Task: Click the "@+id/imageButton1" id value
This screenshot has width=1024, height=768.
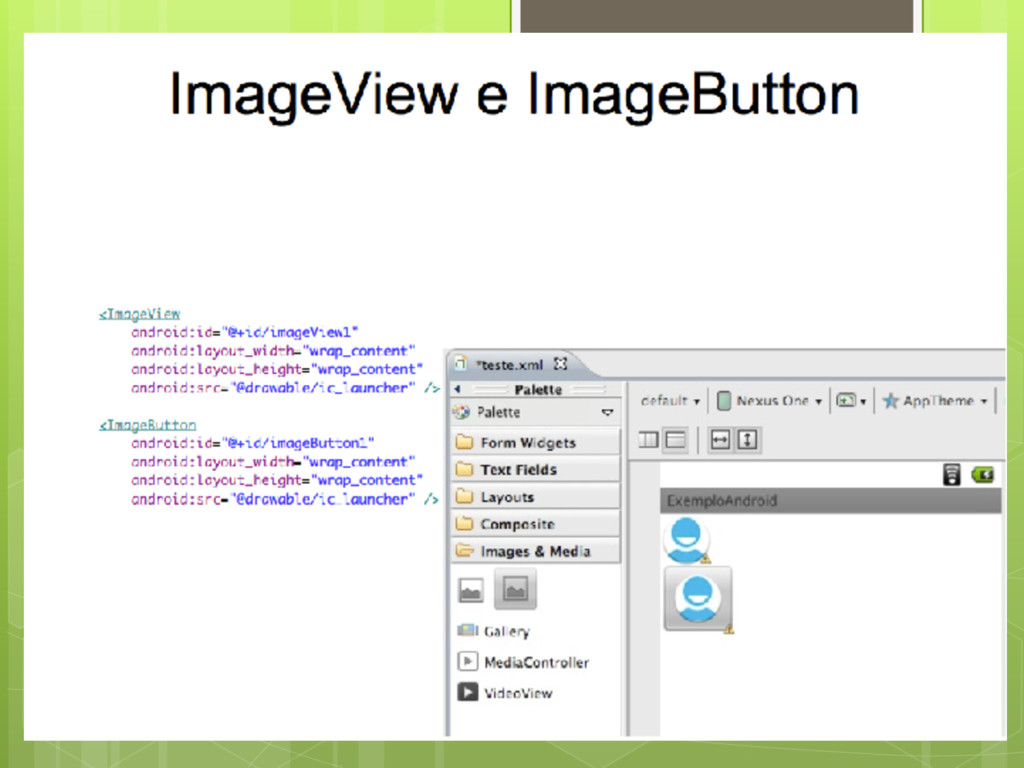Action: tap(298, 443)
